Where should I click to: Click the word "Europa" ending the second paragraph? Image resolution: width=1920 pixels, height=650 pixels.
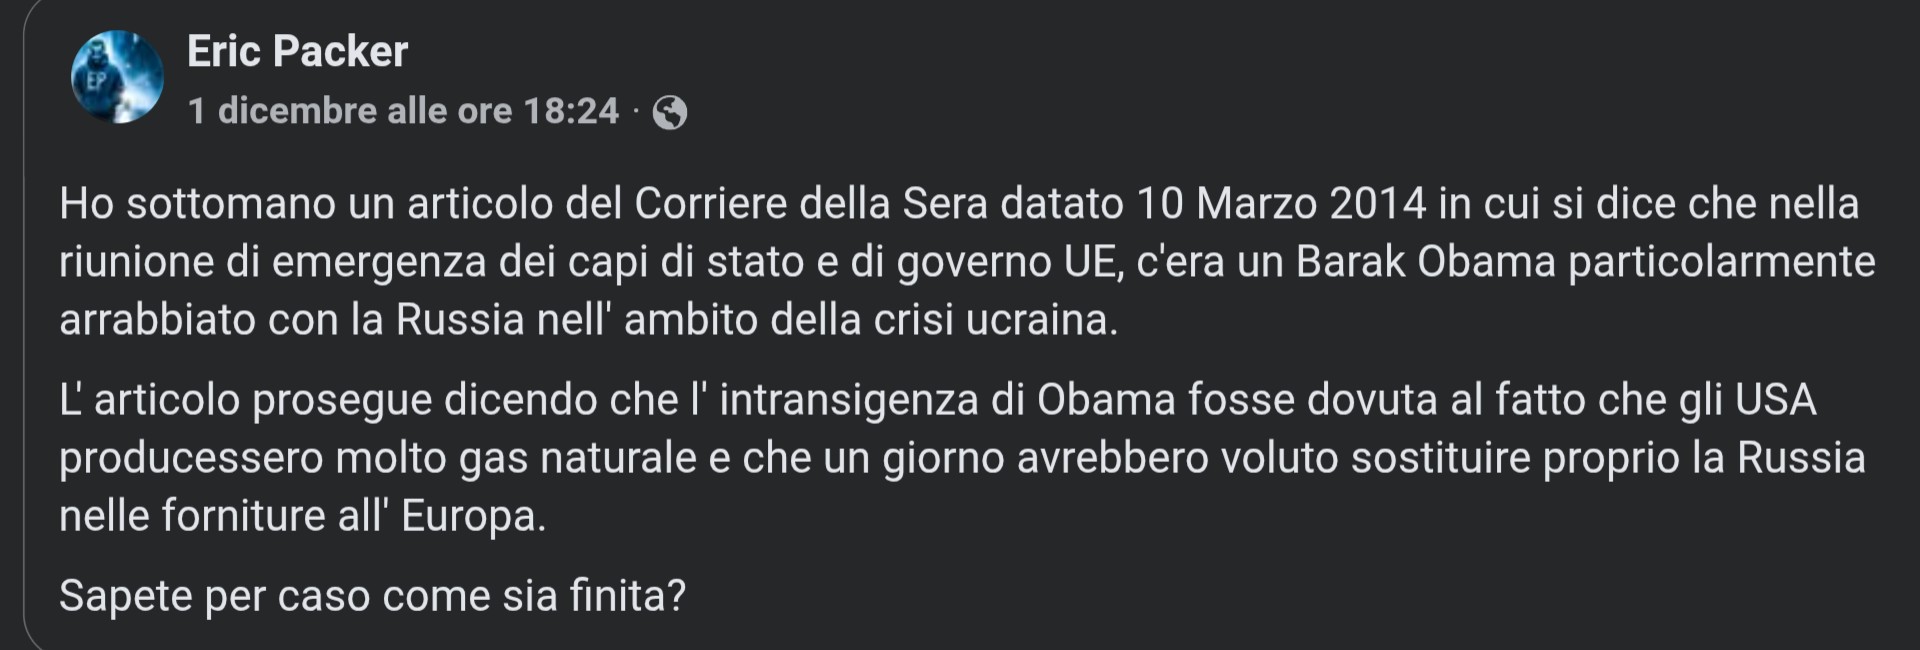click(473, 516)
